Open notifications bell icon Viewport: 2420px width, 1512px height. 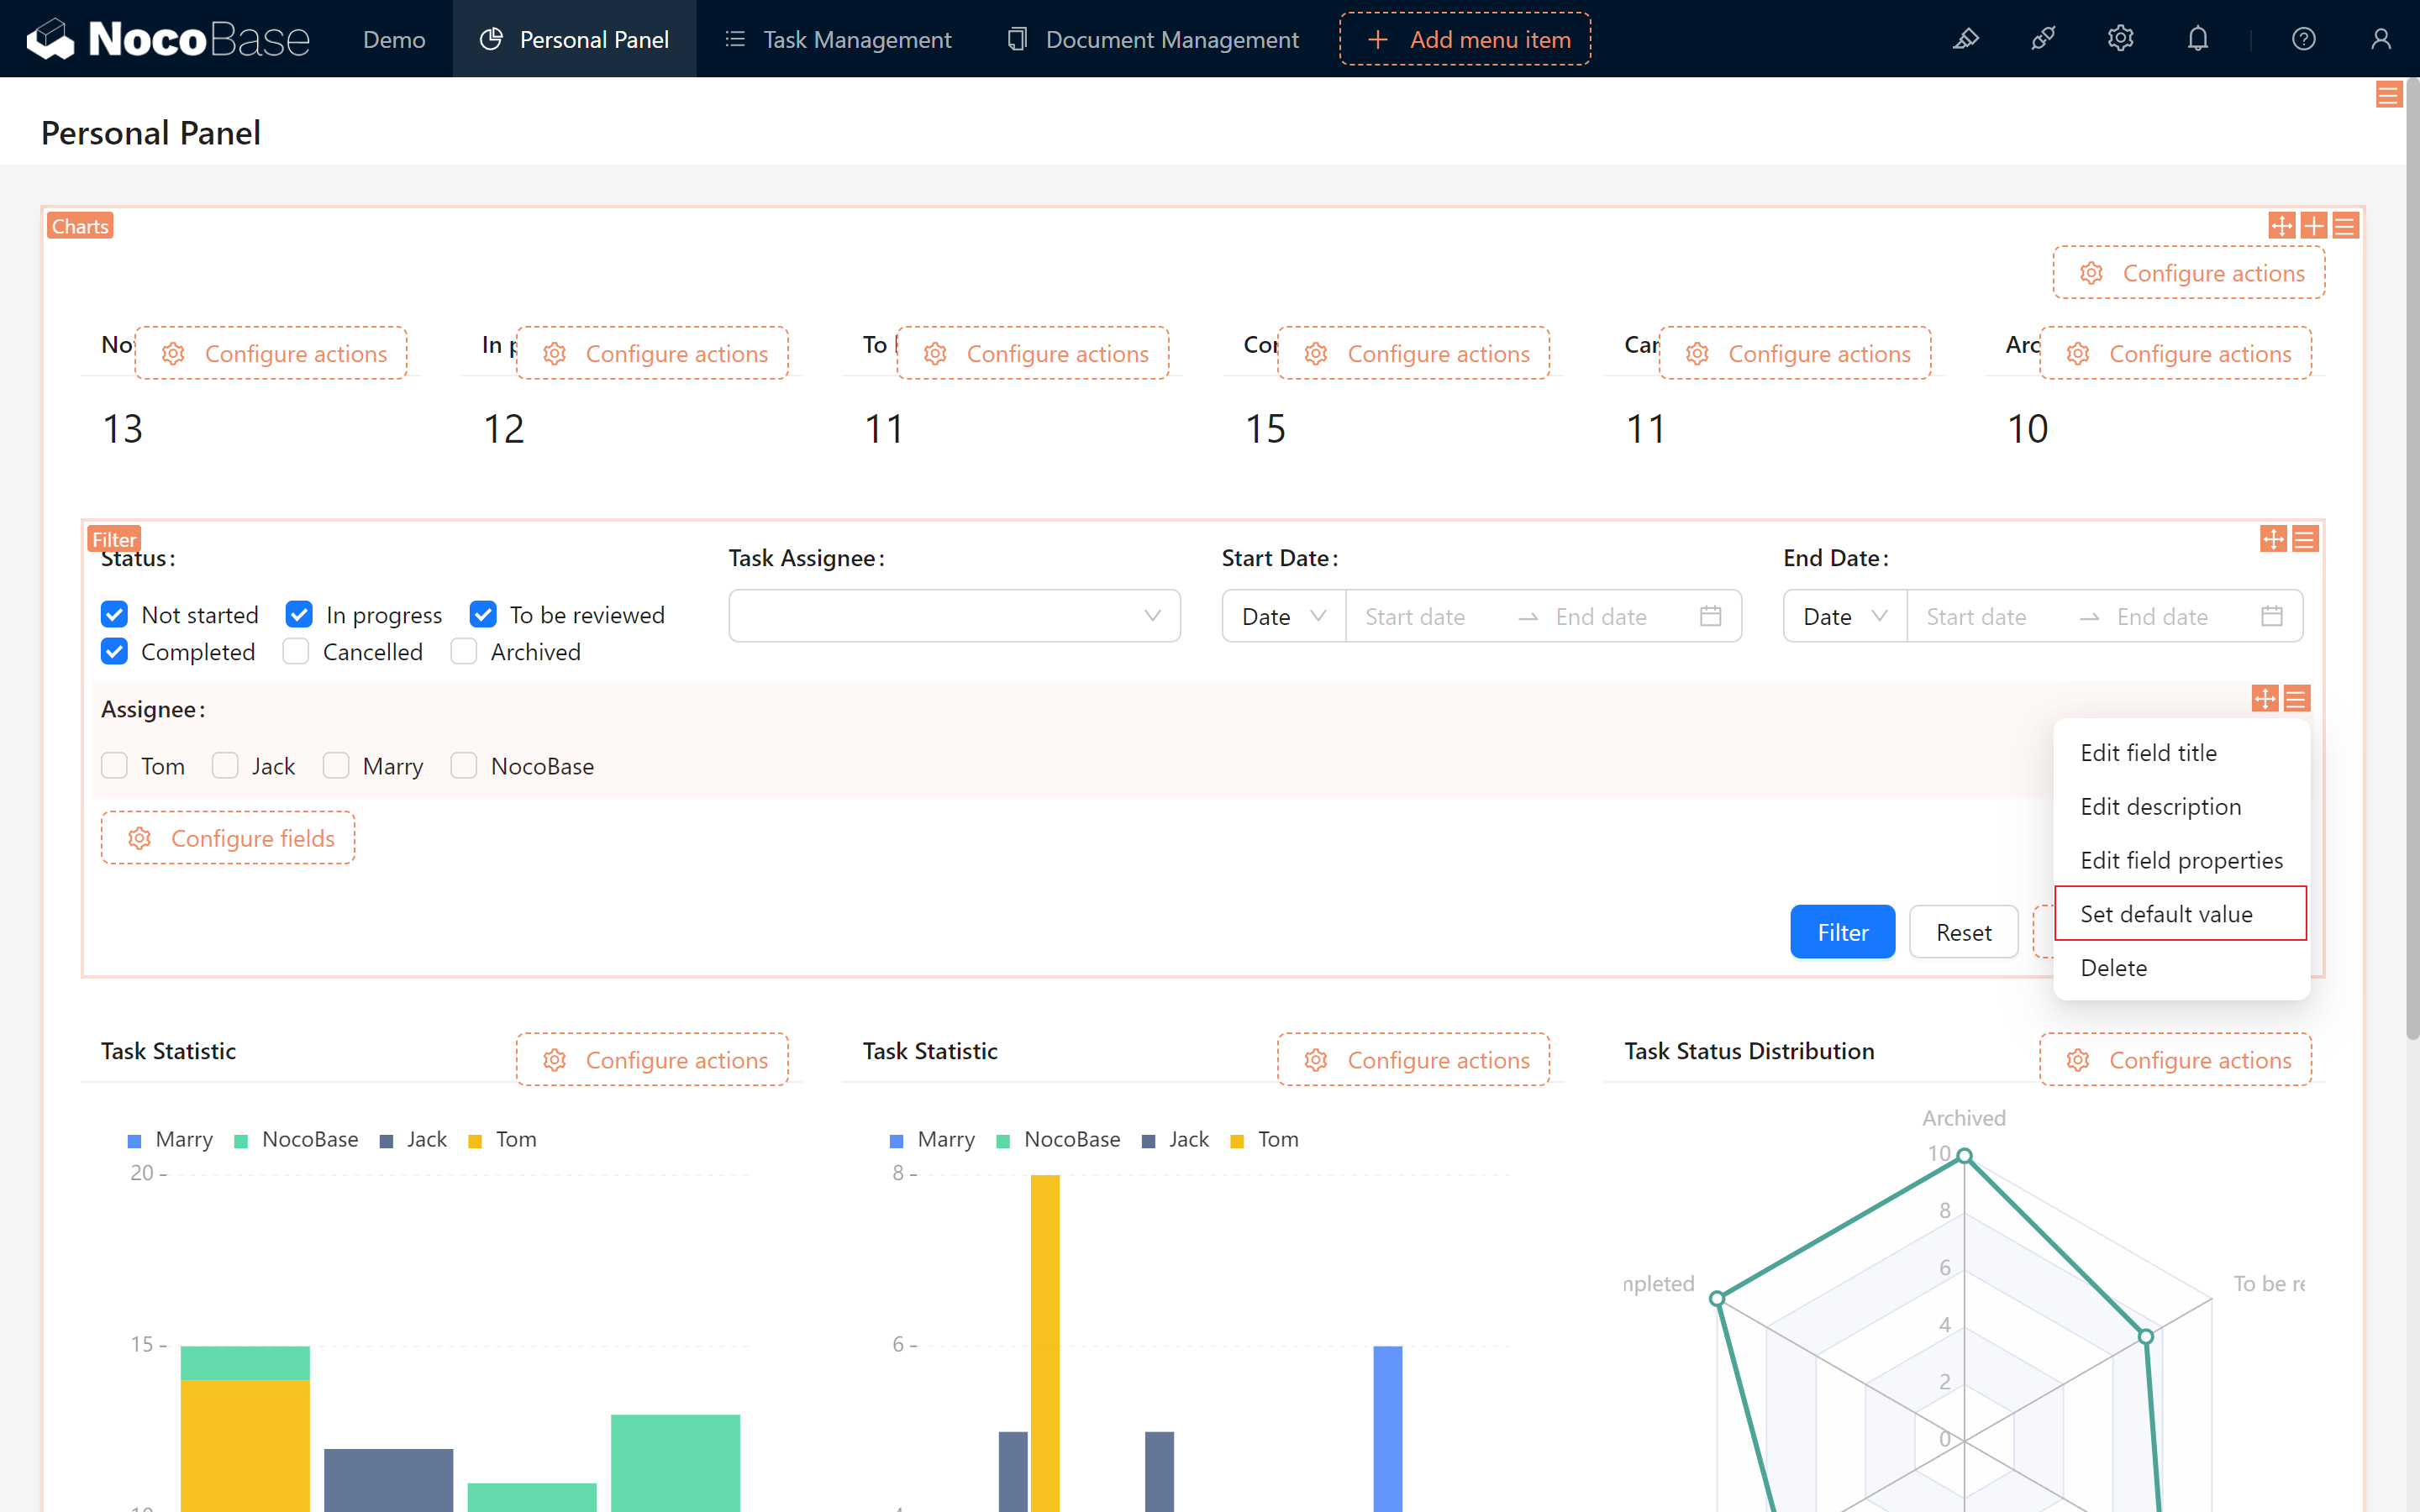2198,39
